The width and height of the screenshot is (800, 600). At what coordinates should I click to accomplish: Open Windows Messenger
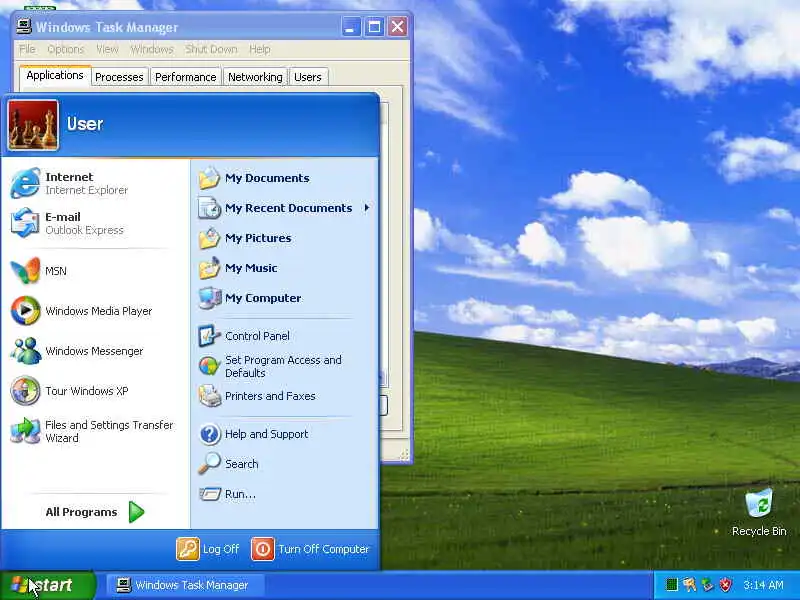[95, 351]
